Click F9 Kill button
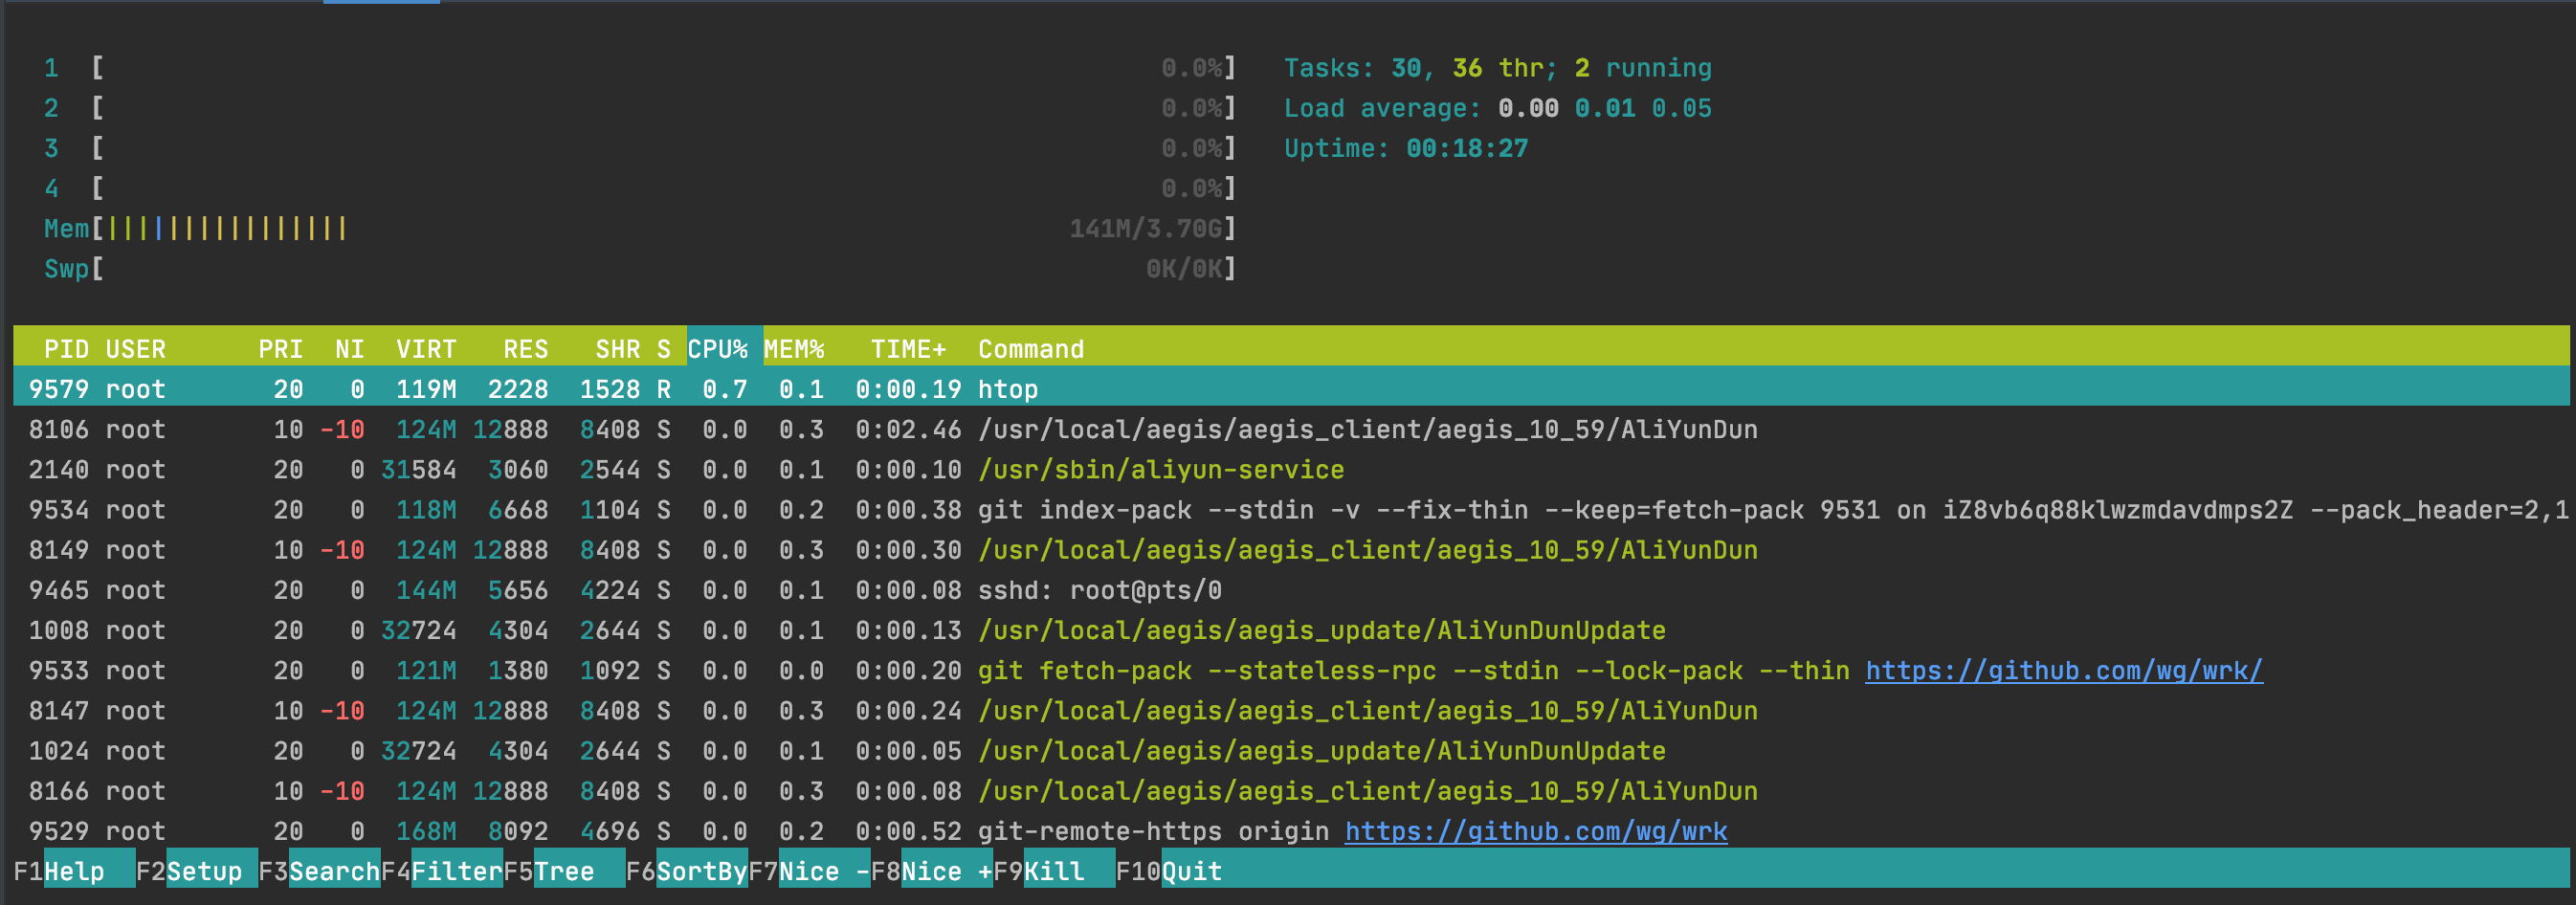2576x905 pixels. click(1054, 871)
